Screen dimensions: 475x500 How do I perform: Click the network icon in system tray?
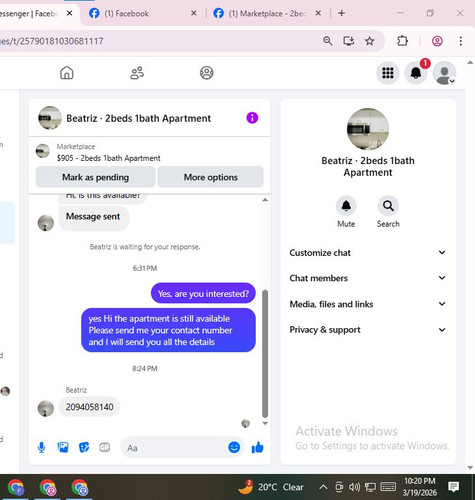click(x=370, y=487)
